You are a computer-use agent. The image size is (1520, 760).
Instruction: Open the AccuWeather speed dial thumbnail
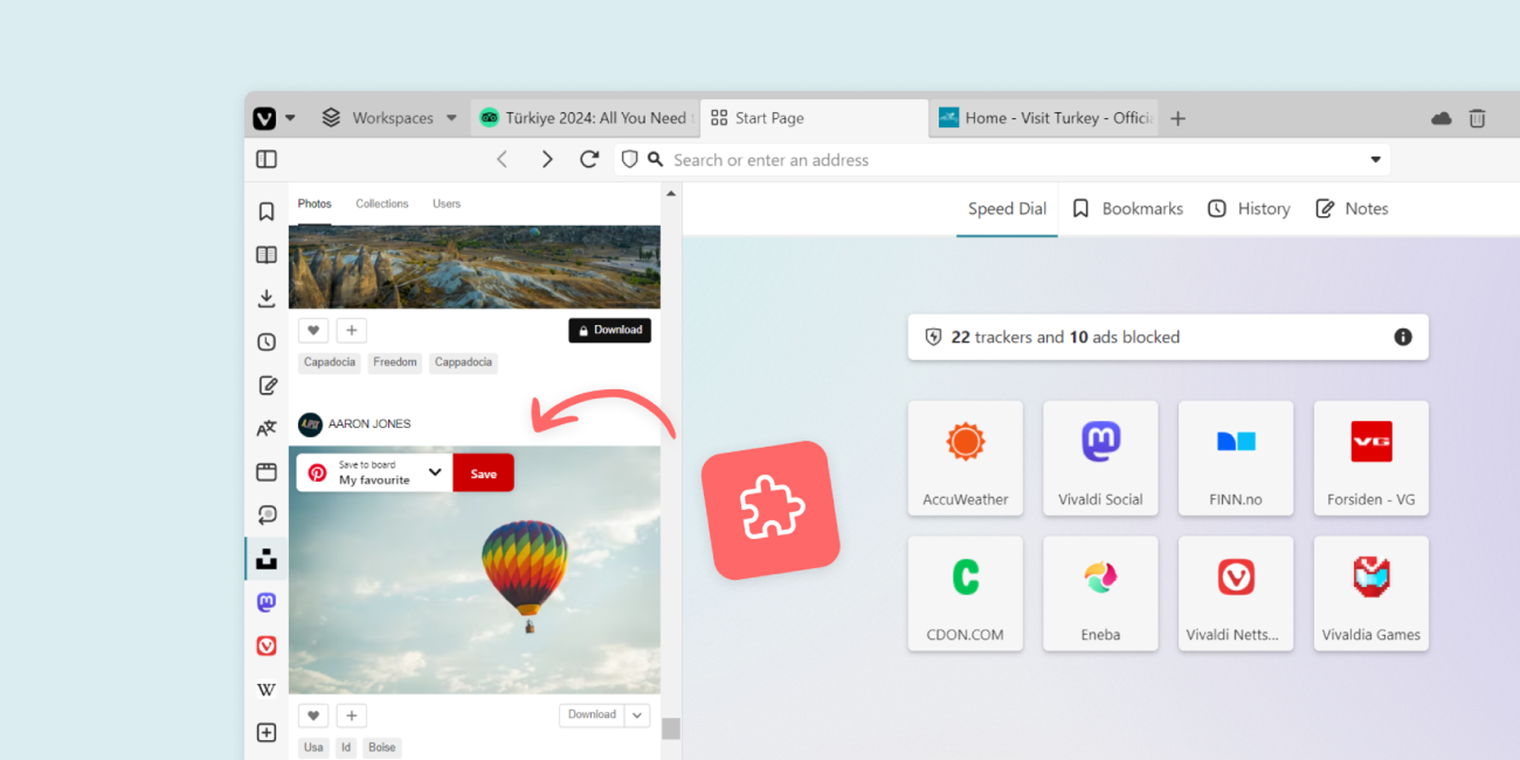965,458
